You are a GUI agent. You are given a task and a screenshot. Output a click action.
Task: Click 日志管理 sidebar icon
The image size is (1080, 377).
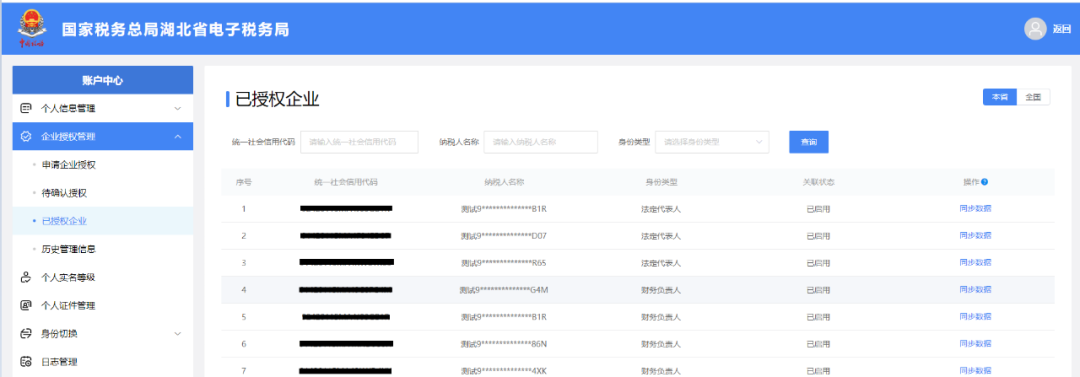tap(26, 362)
